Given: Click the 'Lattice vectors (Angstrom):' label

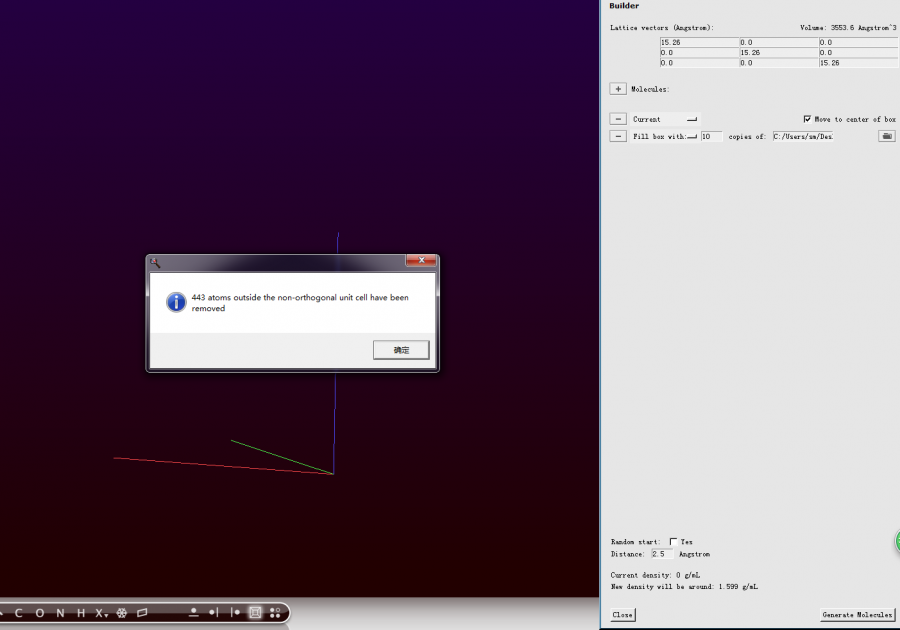Looking at the screenshot, I should tap(662, 28).
